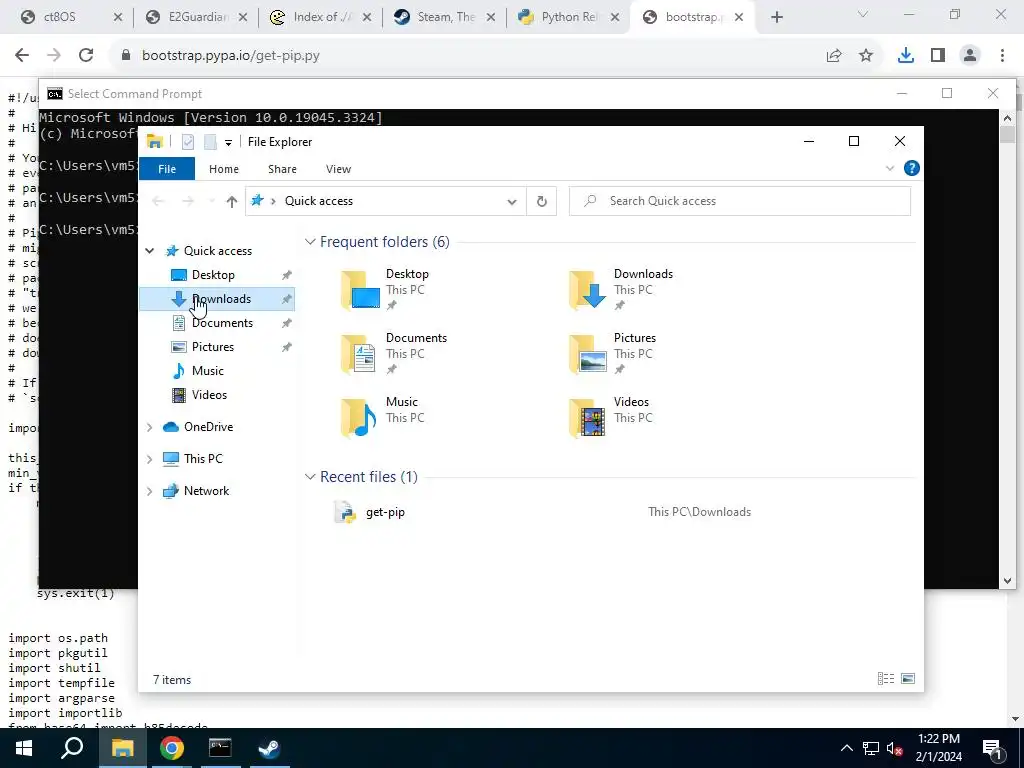This screenshot has width=1024, height=768.
Task: Click the Search Quick access field
Action: click(740, 201)
